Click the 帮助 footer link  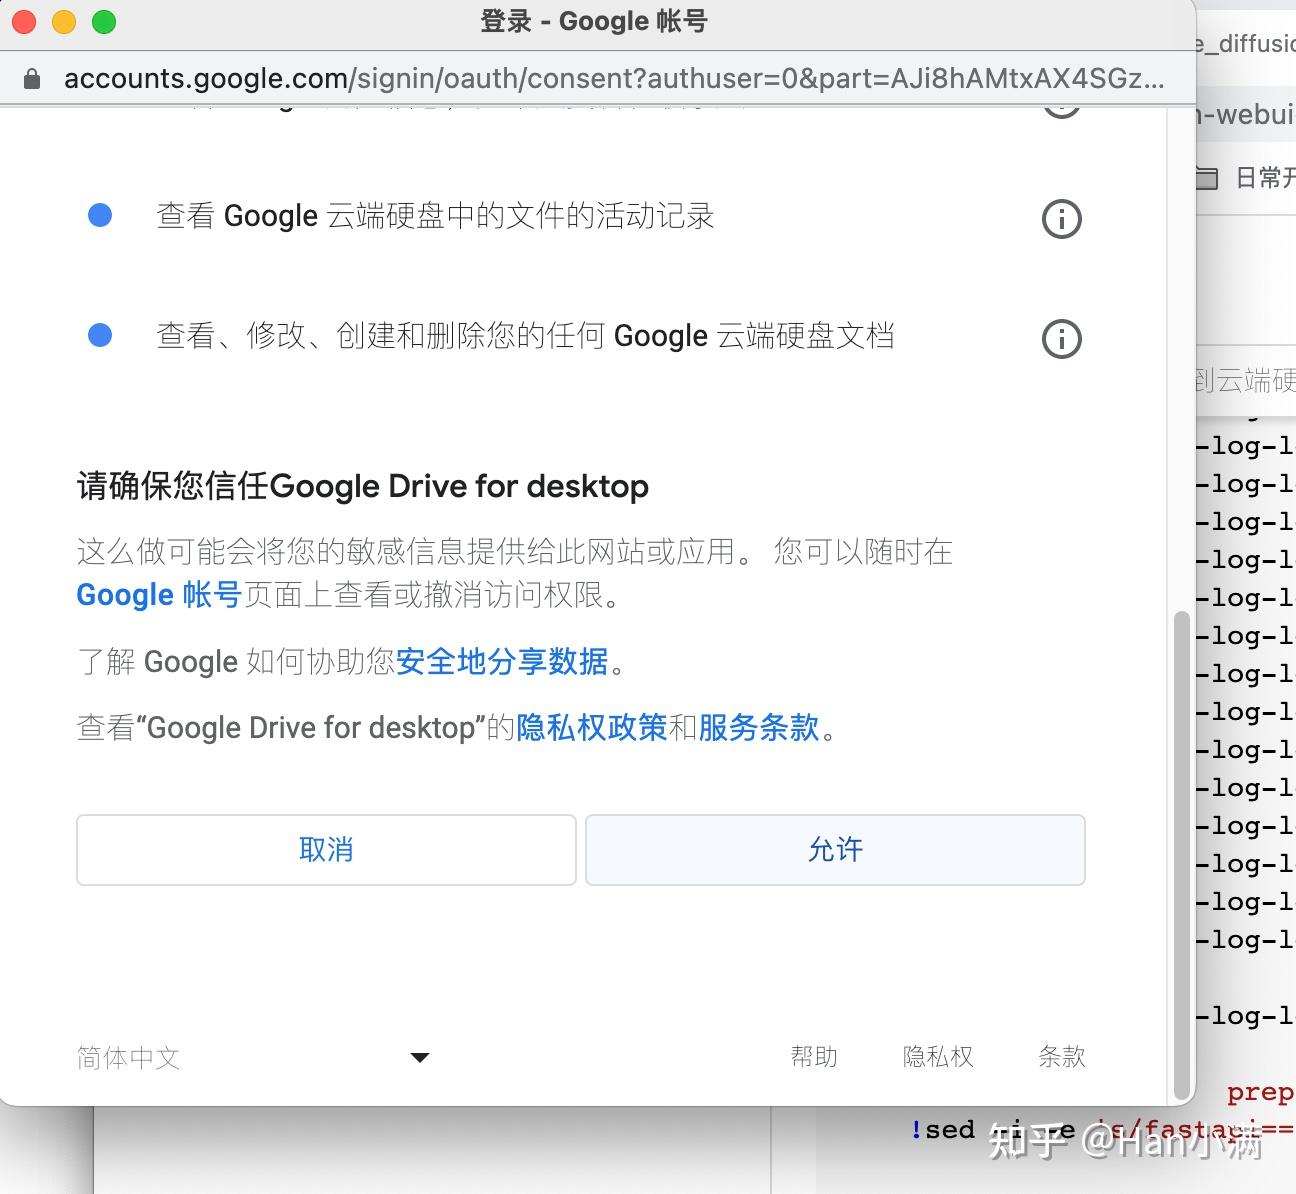tap(814, 1057)
